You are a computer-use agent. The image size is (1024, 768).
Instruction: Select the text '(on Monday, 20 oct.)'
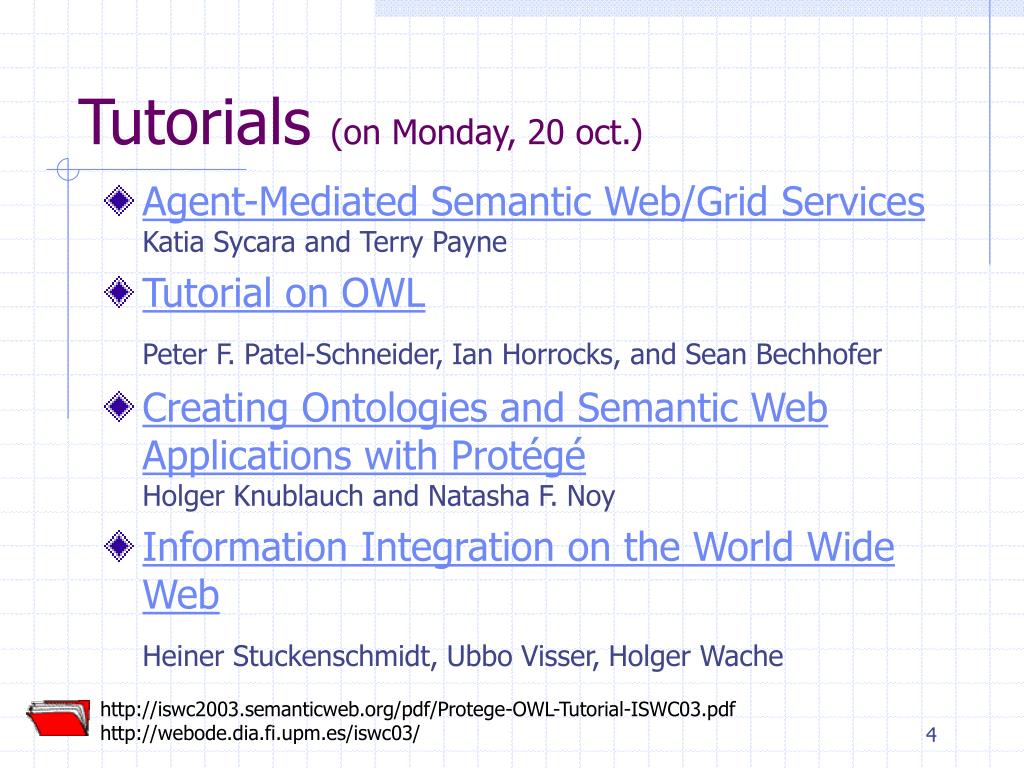[487, 133]
